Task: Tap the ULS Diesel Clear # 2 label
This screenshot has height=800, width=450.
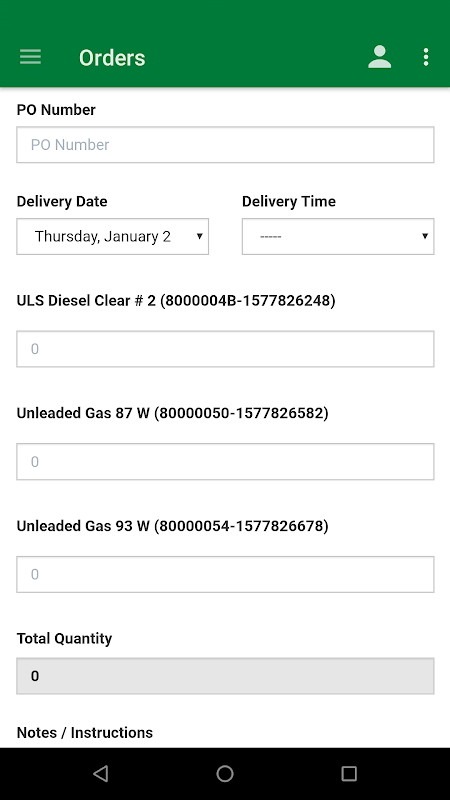Action: (x=176, y=301)
